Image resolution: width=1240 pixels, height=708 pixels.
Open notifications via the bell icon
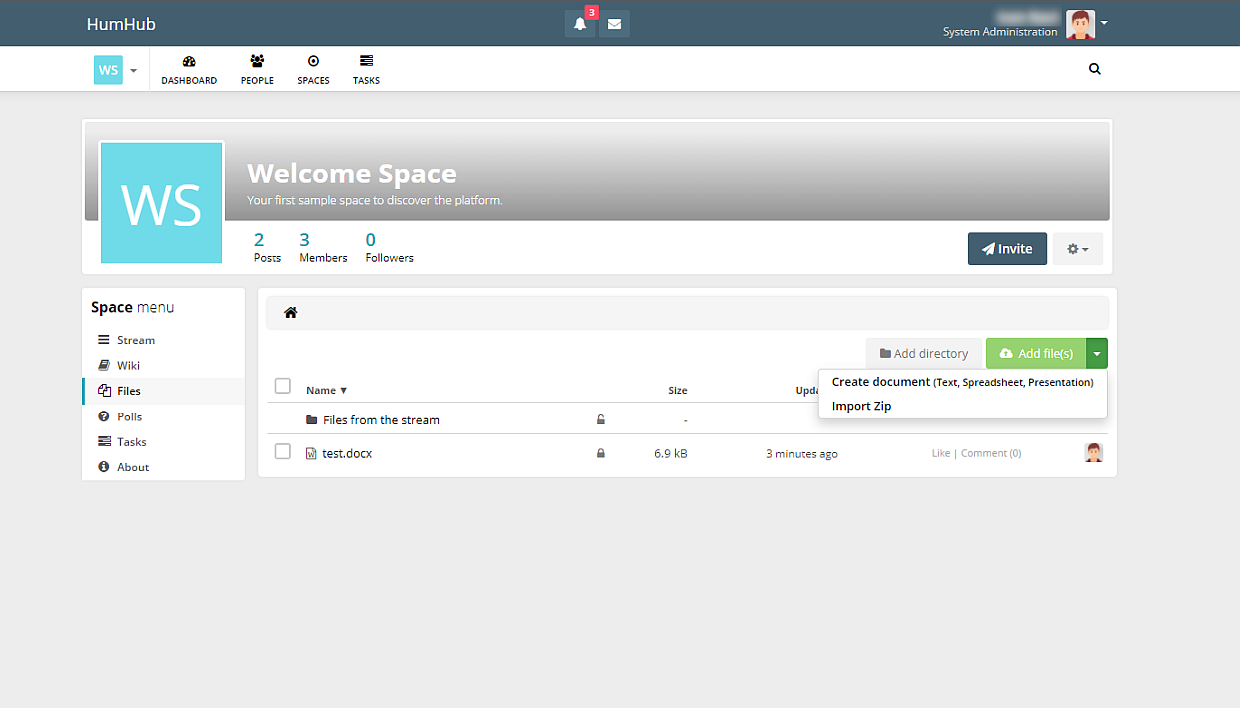[x=580, y=24]
